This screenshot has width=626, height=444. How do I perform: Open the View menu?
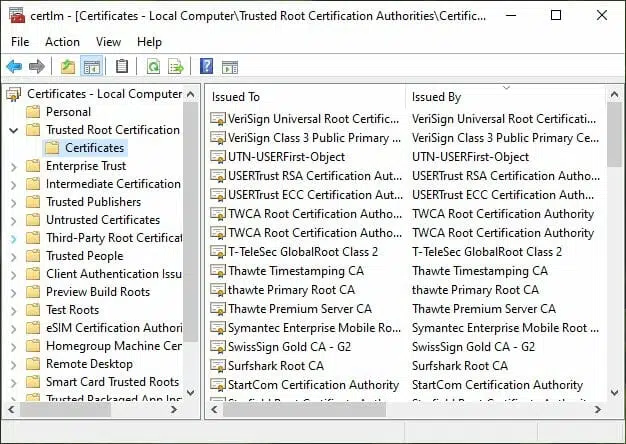[x=108, y=42]
